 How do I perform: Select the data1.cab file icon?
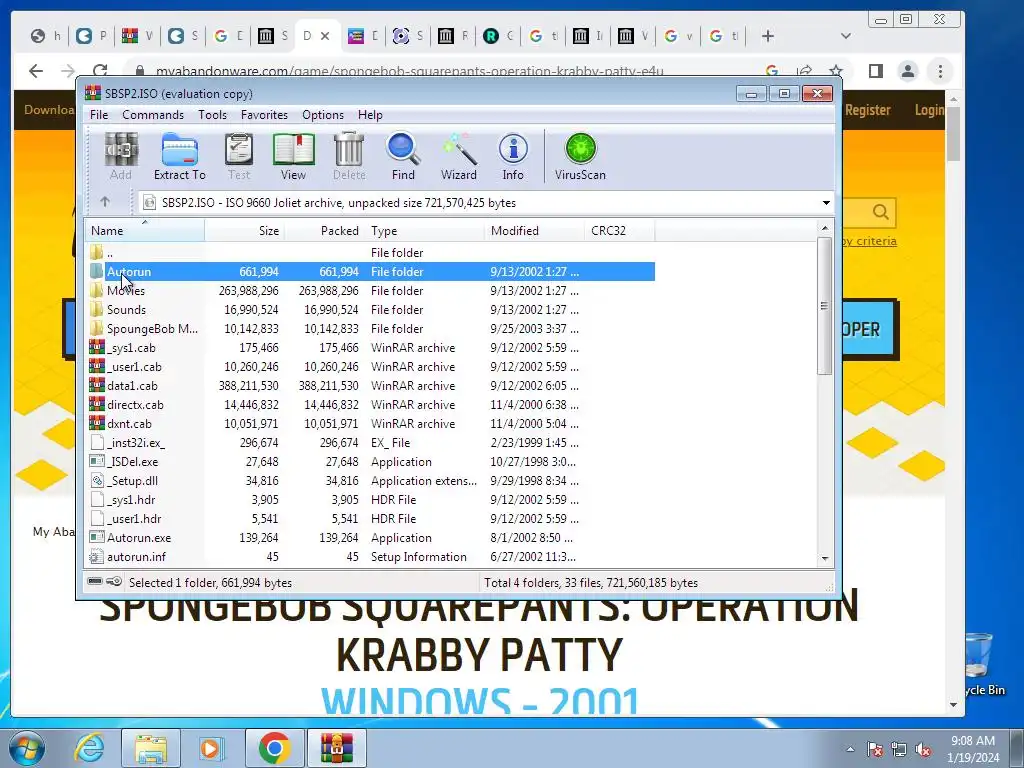[97, 385]
